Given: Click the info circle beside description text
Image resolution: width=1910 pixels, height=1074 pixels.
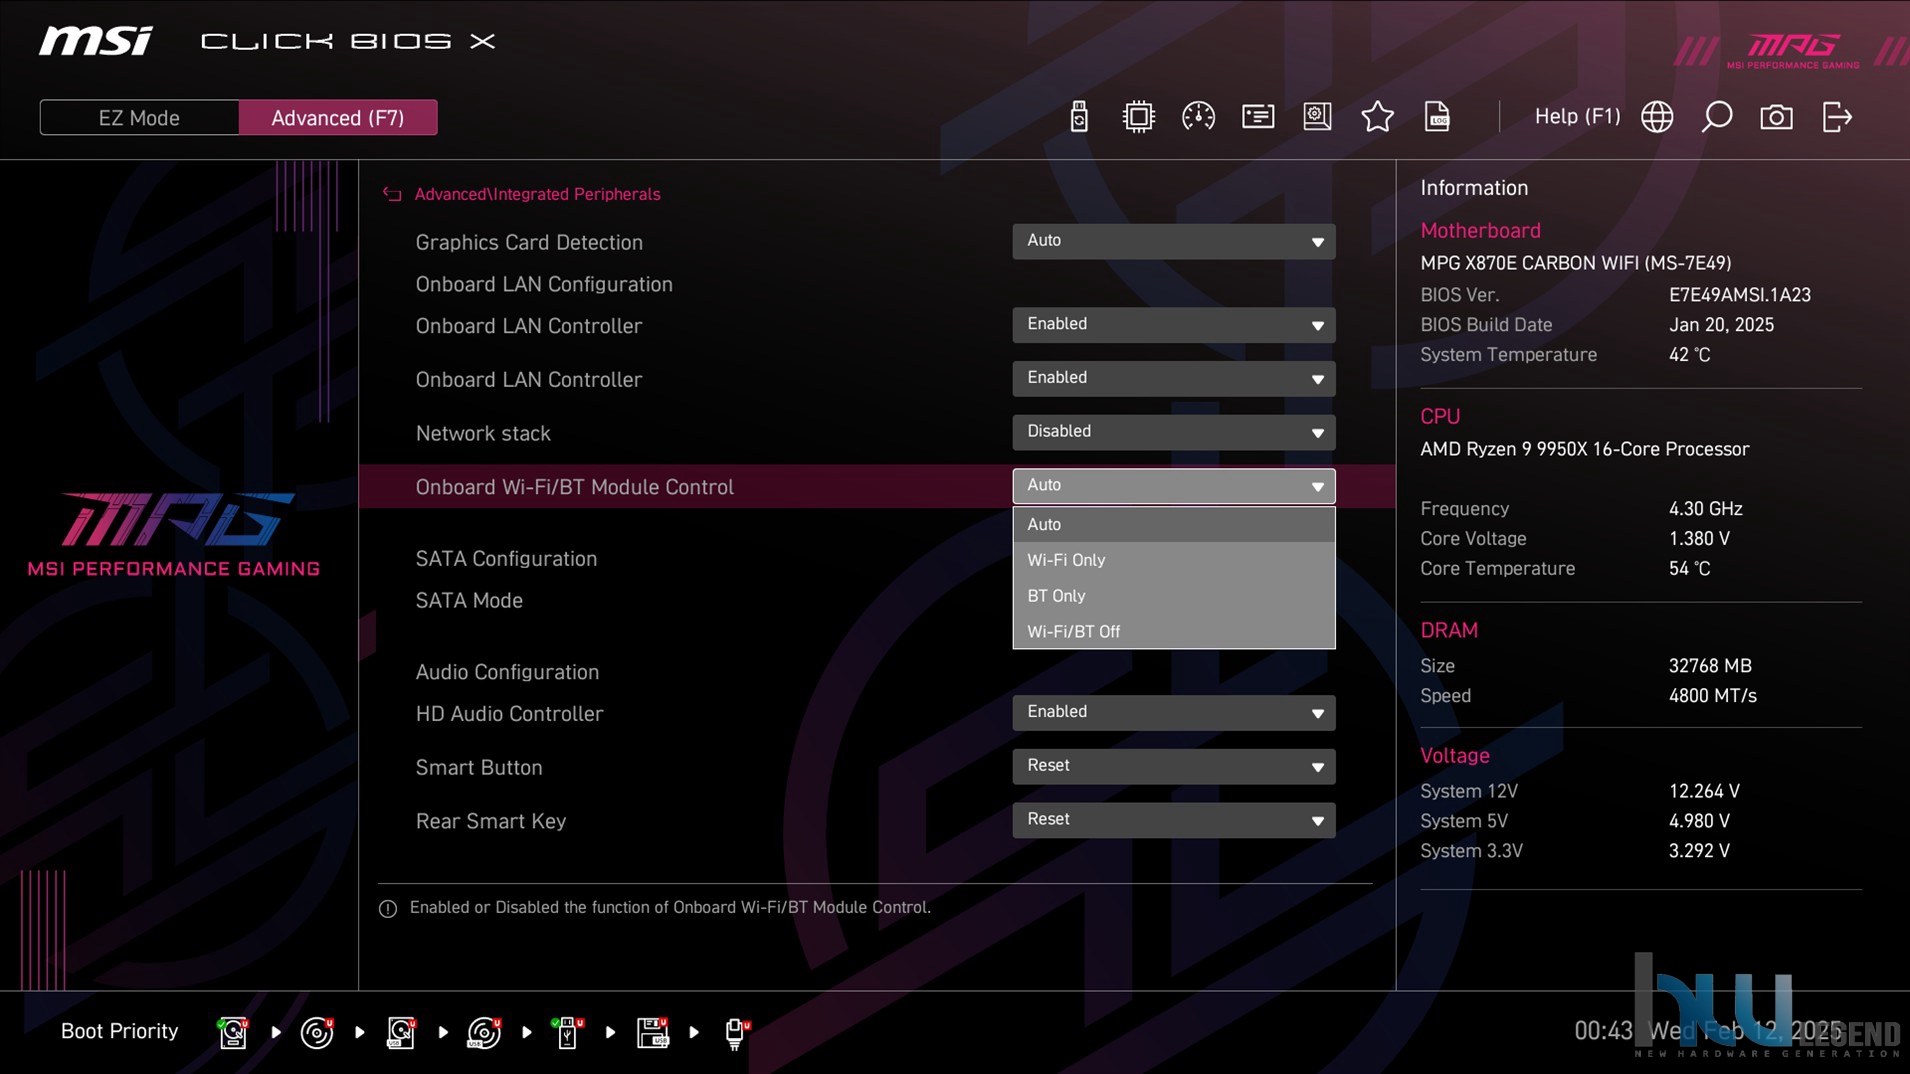Looking at the screenshot, I should click(x=388, y=908).
